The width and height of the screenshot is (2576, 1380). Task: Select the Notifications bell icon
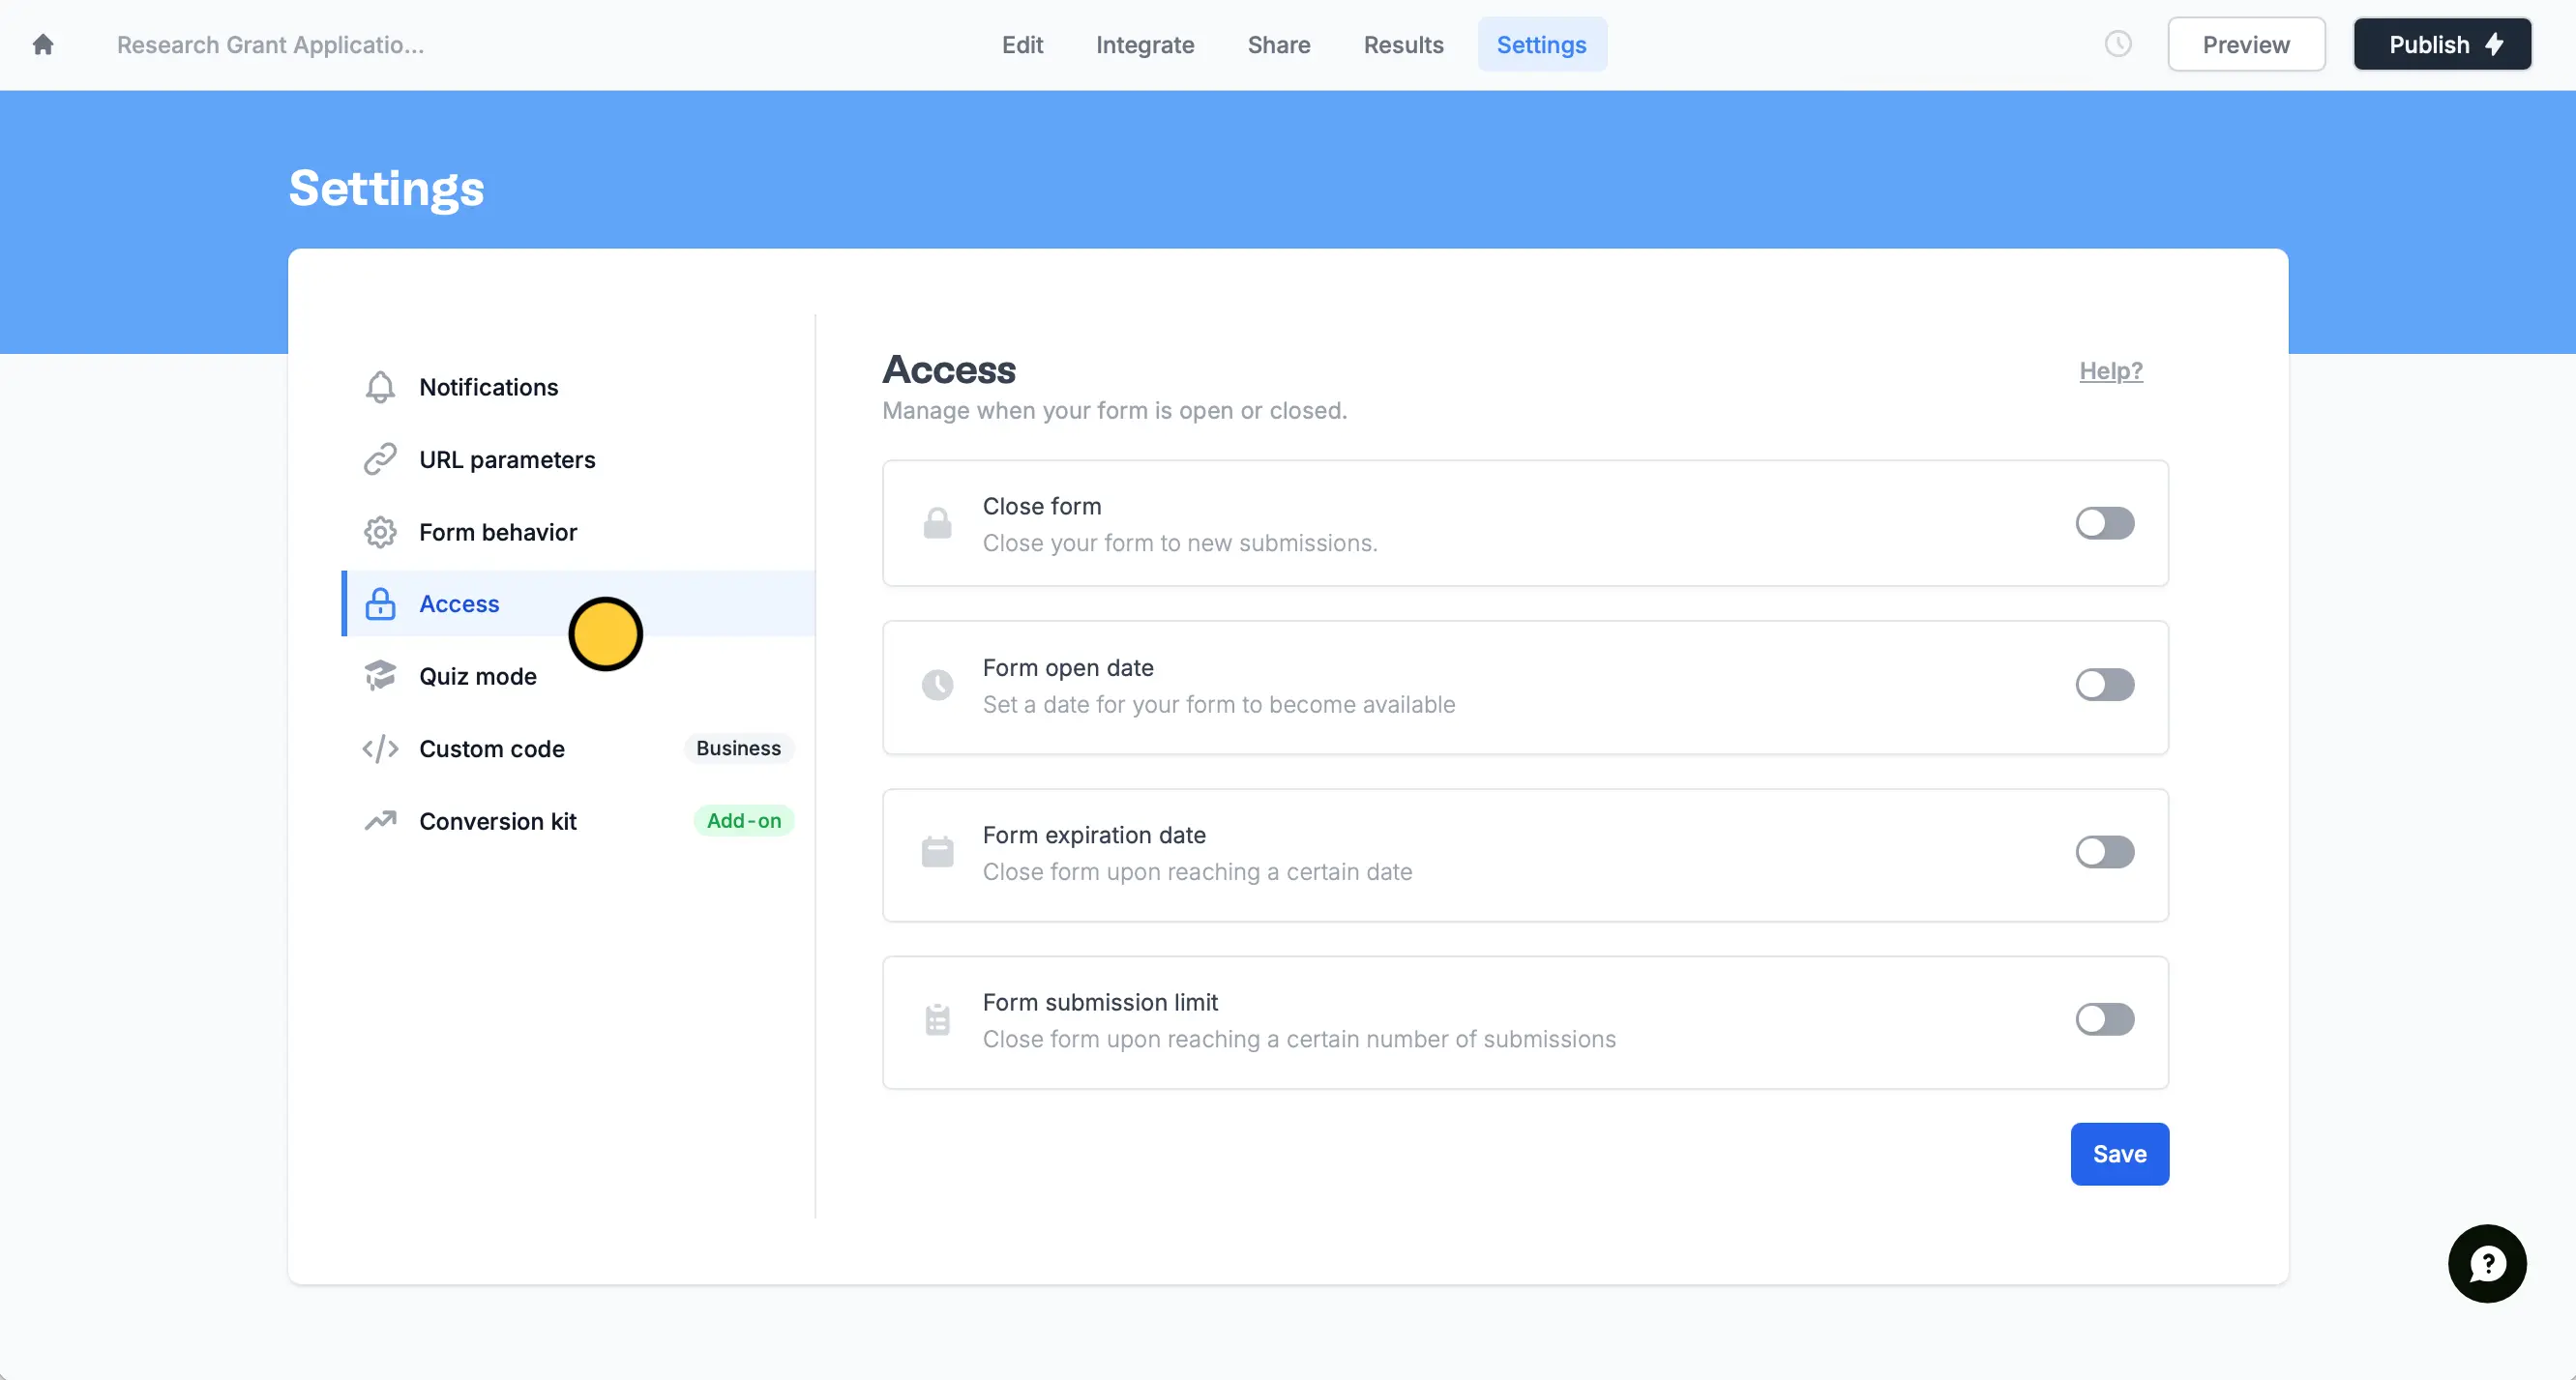pos(380,387)
